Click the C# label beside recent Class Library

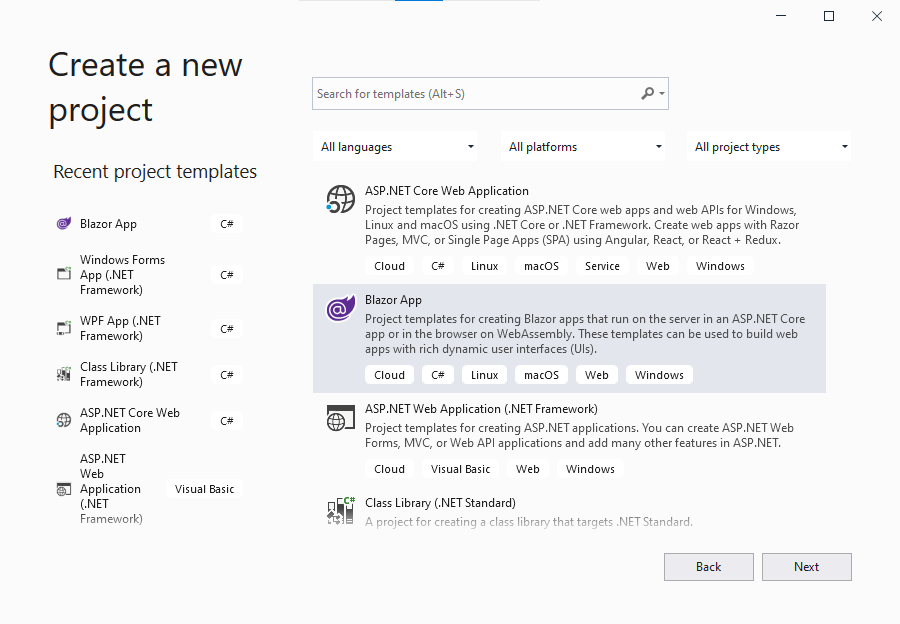[x=227, y=375]
